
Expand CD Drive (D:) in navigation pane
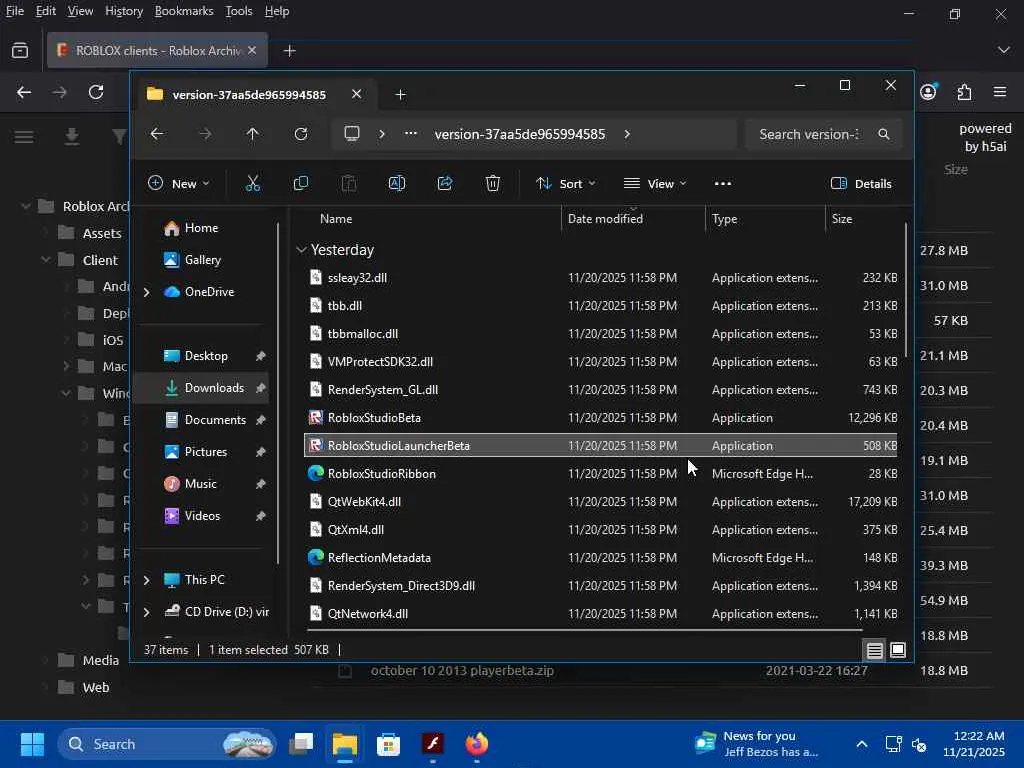pyautogui.click(x=147, y=612)
